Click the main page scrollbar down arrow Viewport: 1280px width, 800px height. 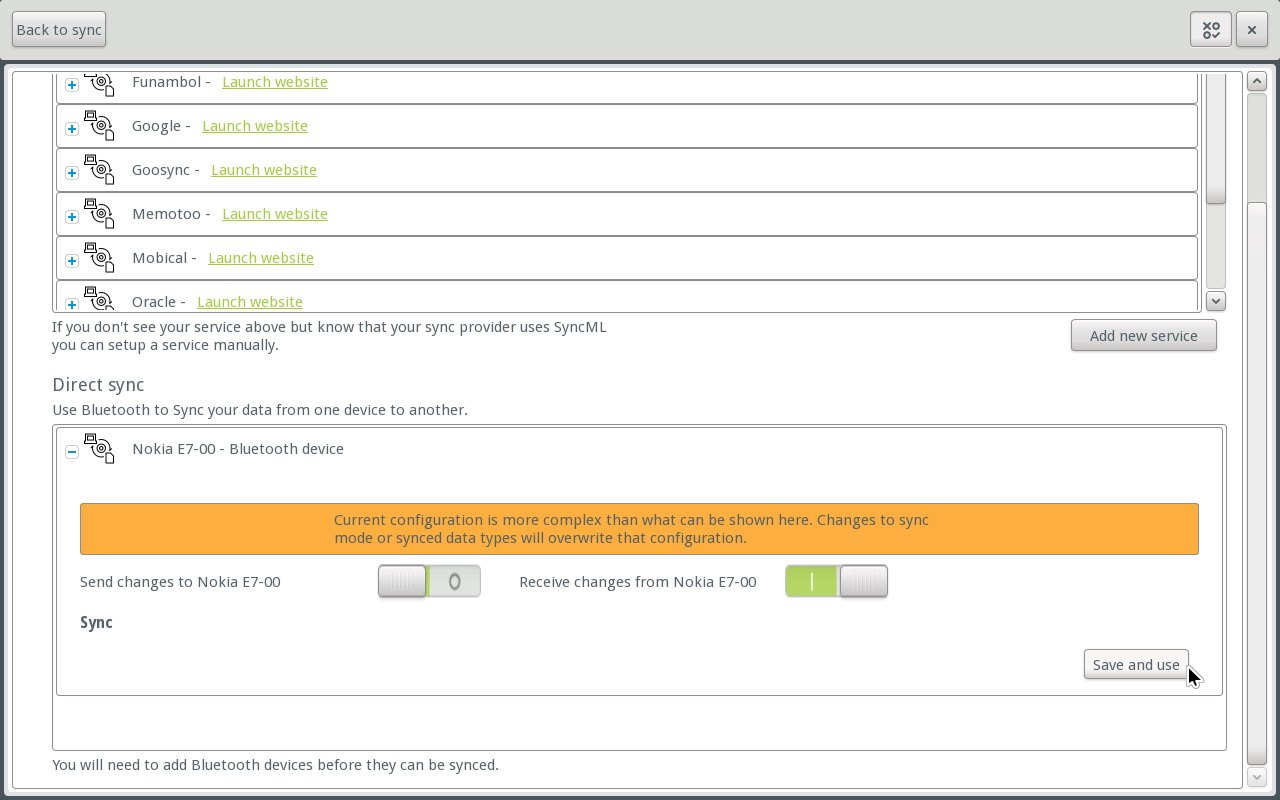click(1257, 777)
